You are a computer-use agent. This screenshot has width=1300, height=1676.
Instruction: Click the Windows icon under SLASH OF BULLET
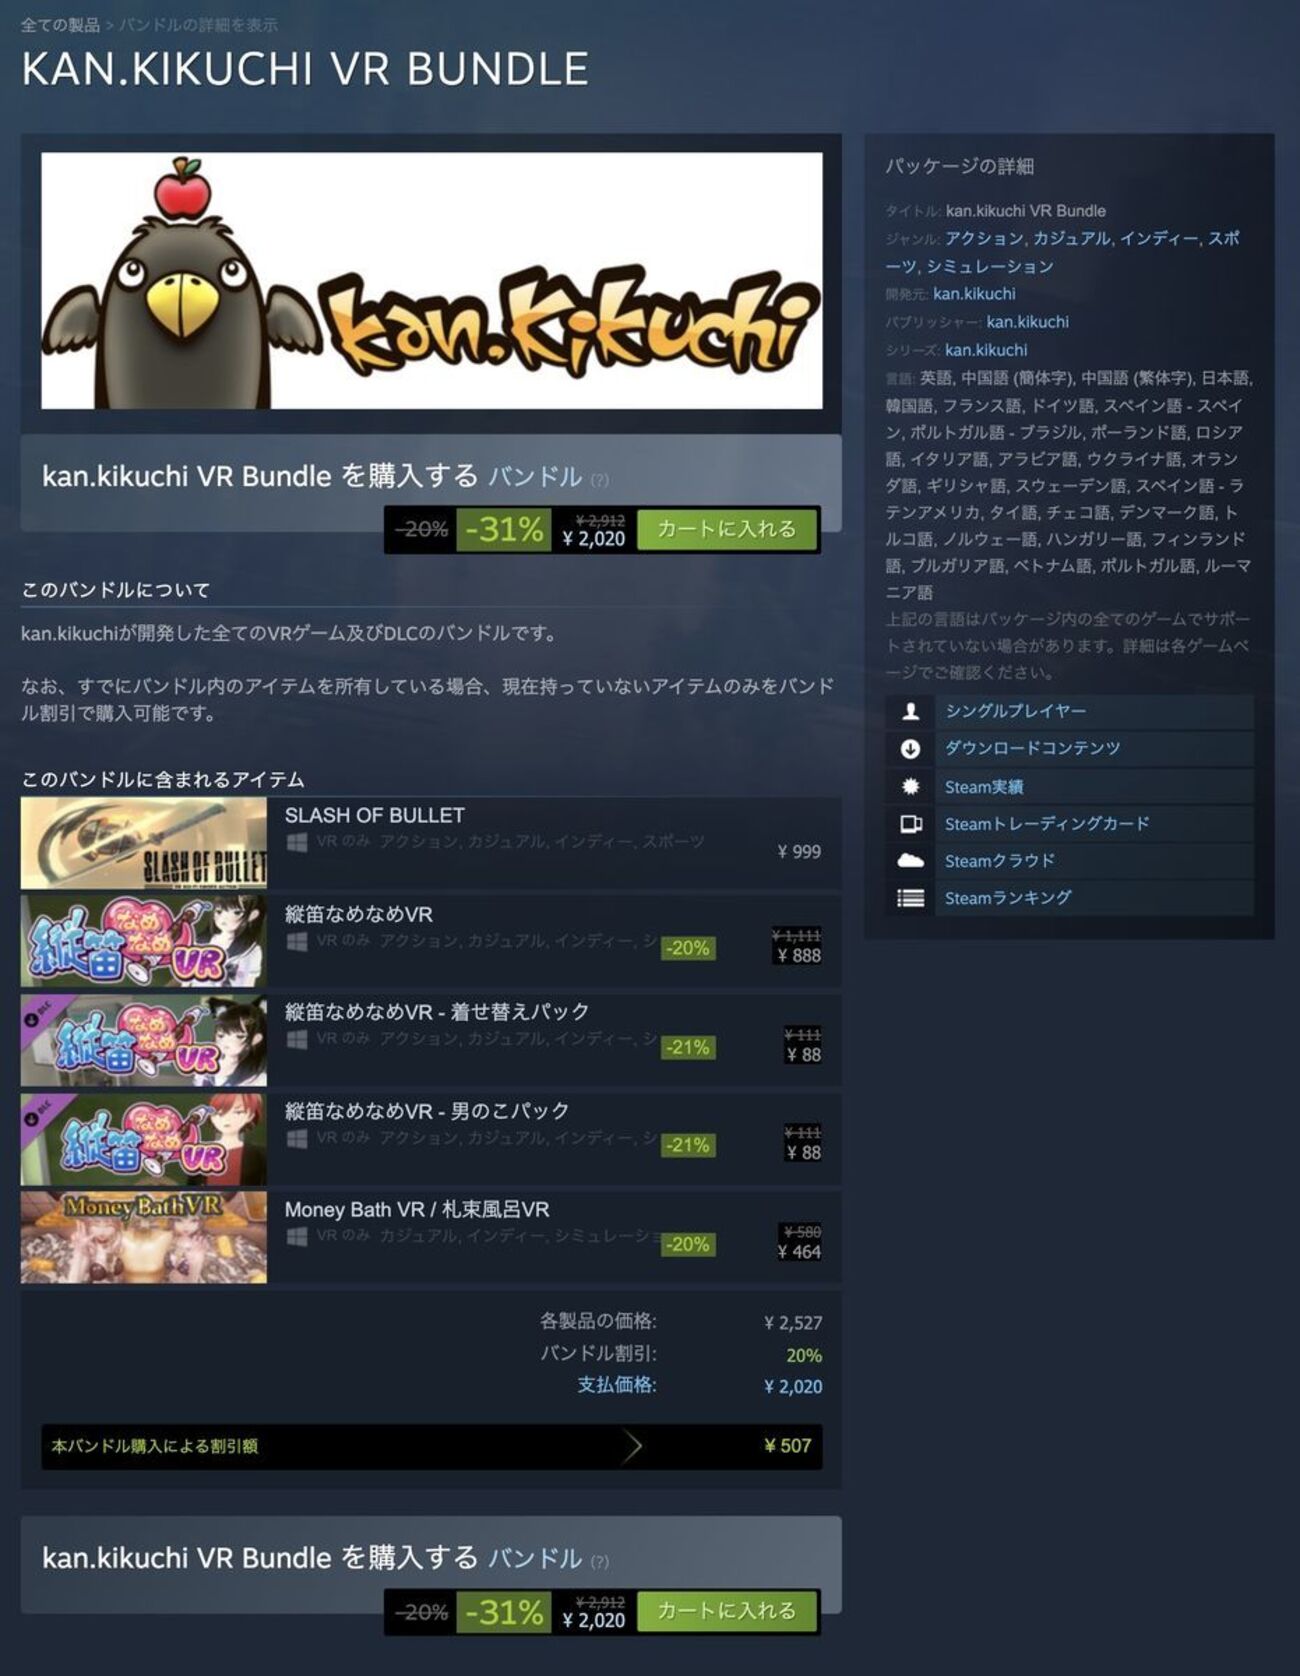pyautogui.click(x=296, y=842)
